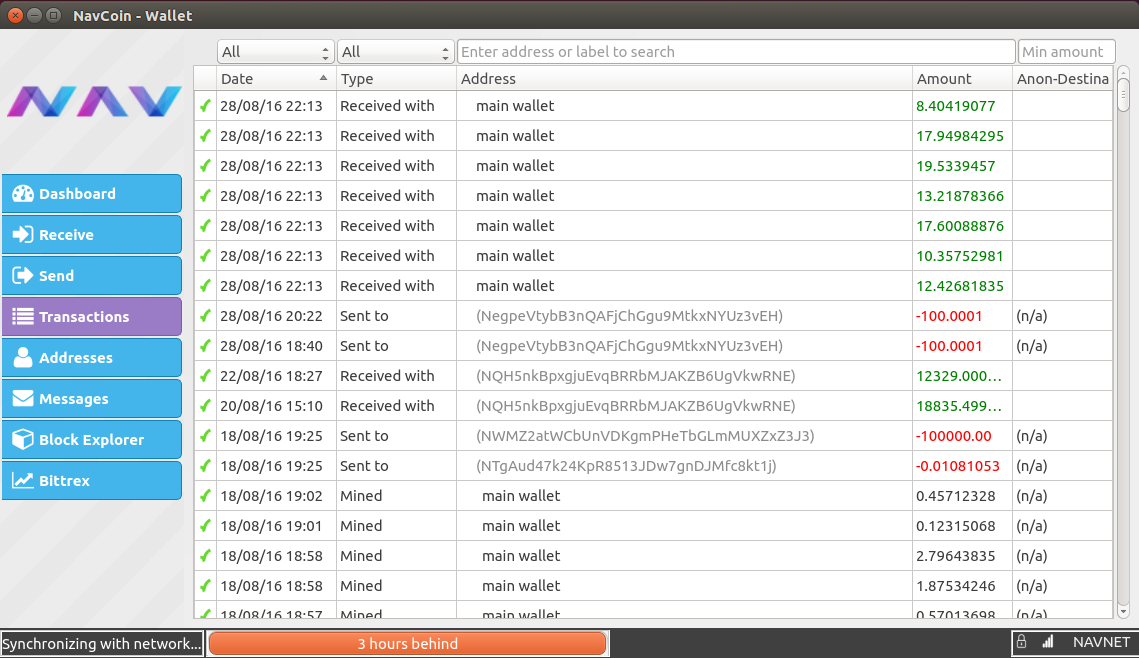This screenshot has height=658, width=1139.
Task: Open the Block Explorer page
Action: (x=92, y=439)
